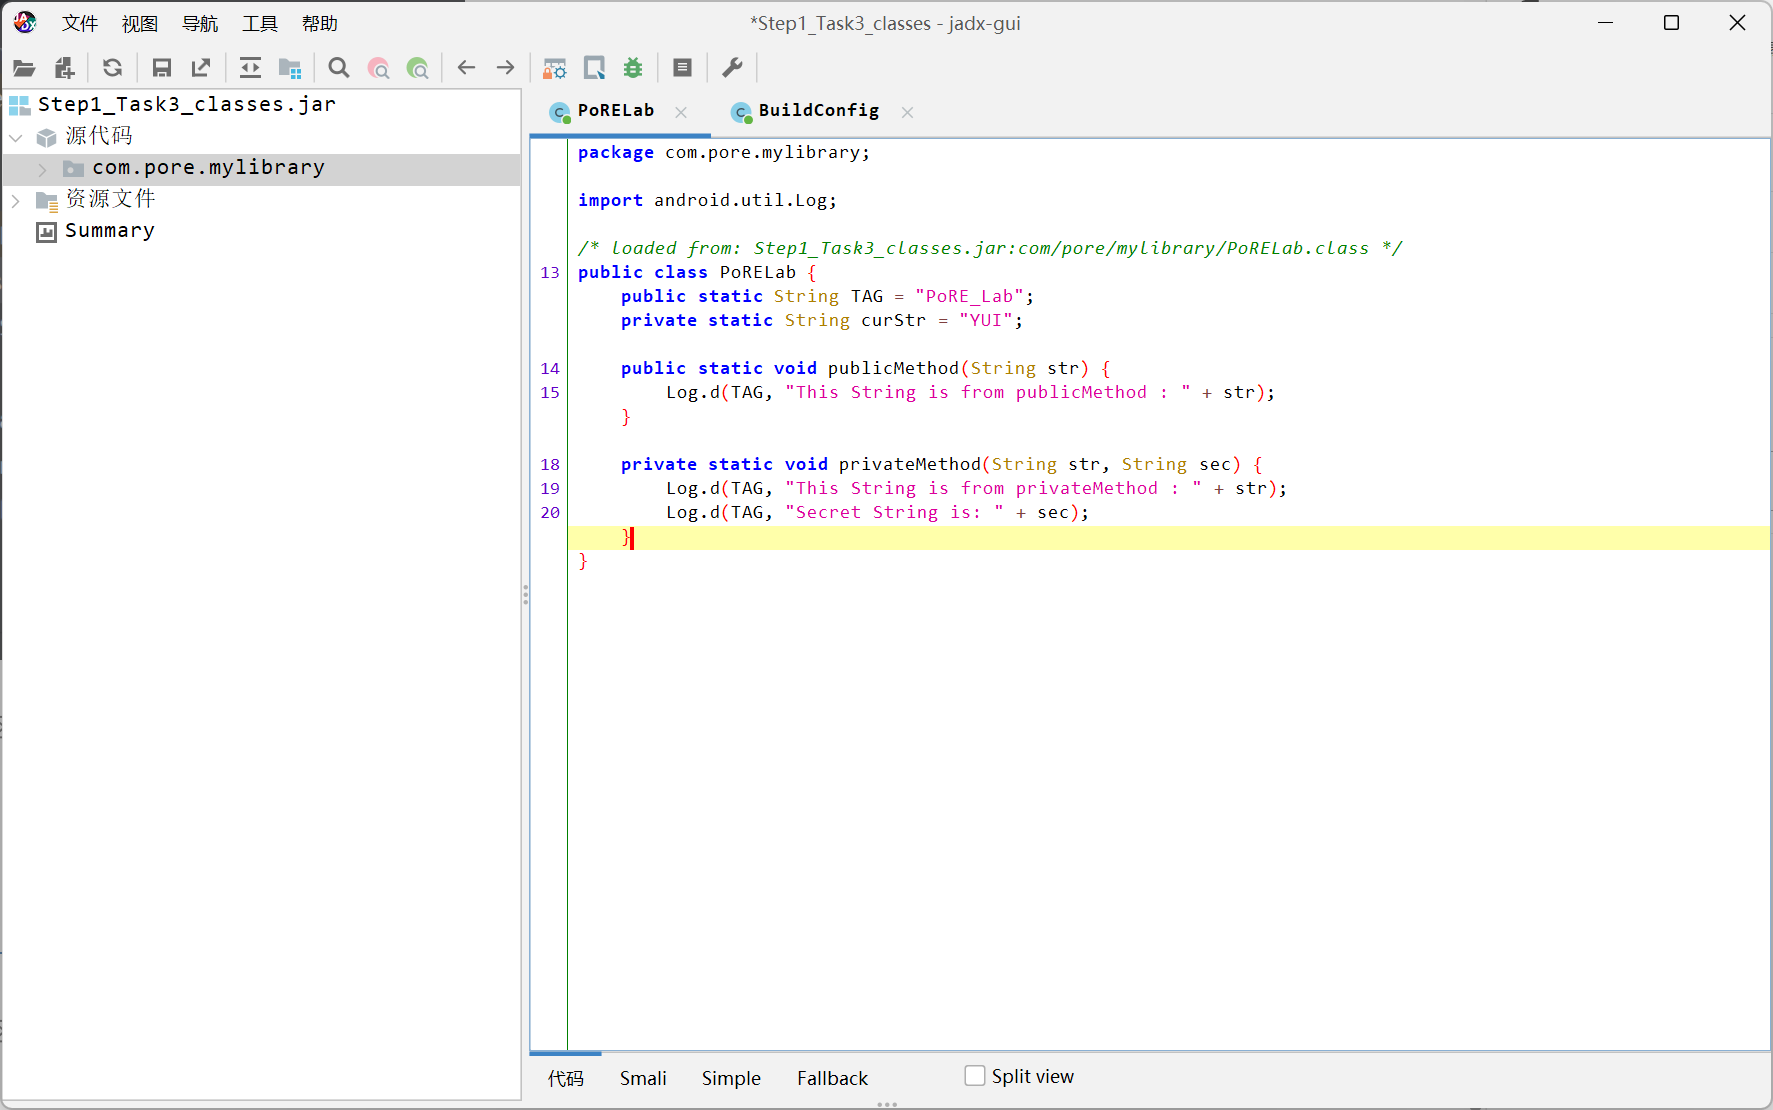The image size is (1773, 1110).
Task: Click the save all floppy icon
Action: [161, 68]
